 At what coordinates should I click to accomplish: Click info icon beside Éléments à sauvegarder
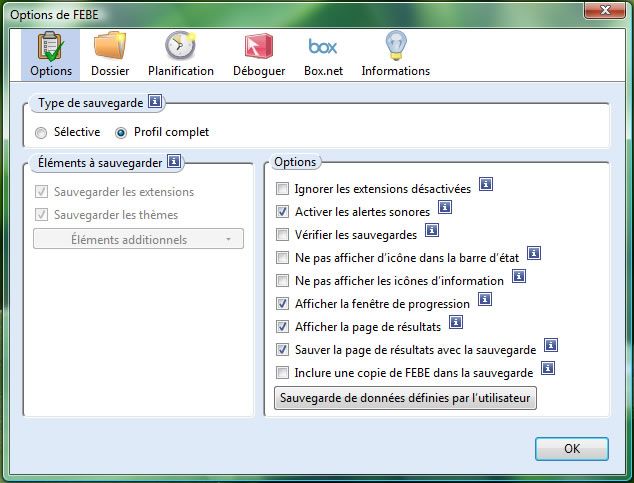pyautogui.click(x=174, y=161)
